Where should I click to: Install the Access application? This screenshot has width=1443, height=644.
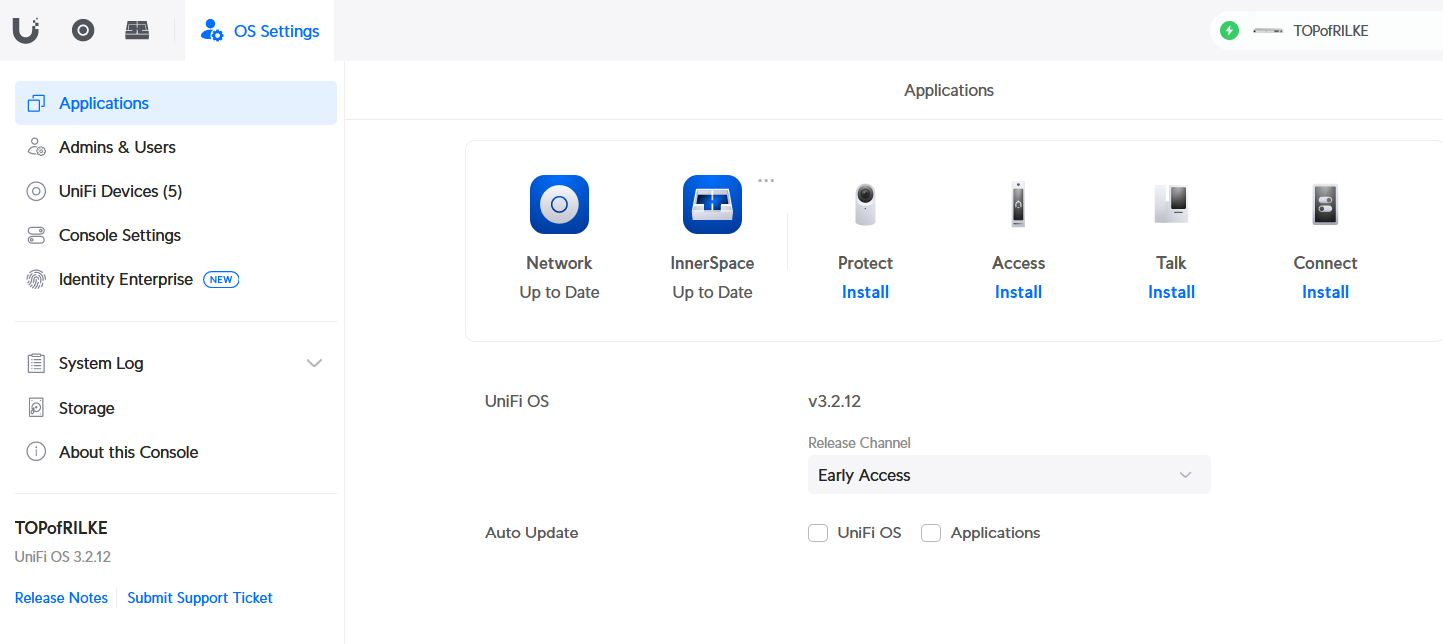pyautogui.click(x=1018, y=292)
